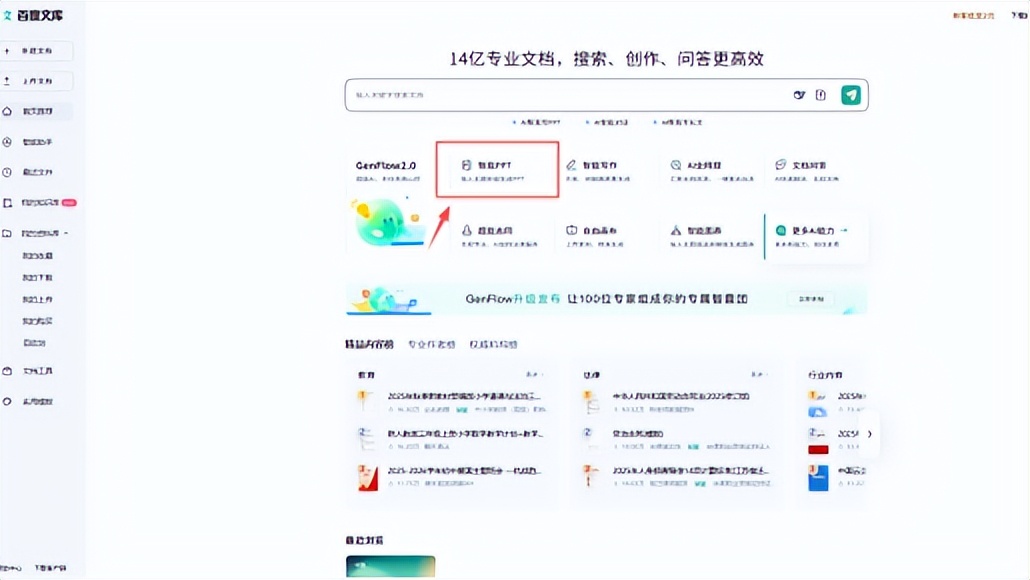
Task: Click the third suggestion chip under search
Action: coord(679,122)
